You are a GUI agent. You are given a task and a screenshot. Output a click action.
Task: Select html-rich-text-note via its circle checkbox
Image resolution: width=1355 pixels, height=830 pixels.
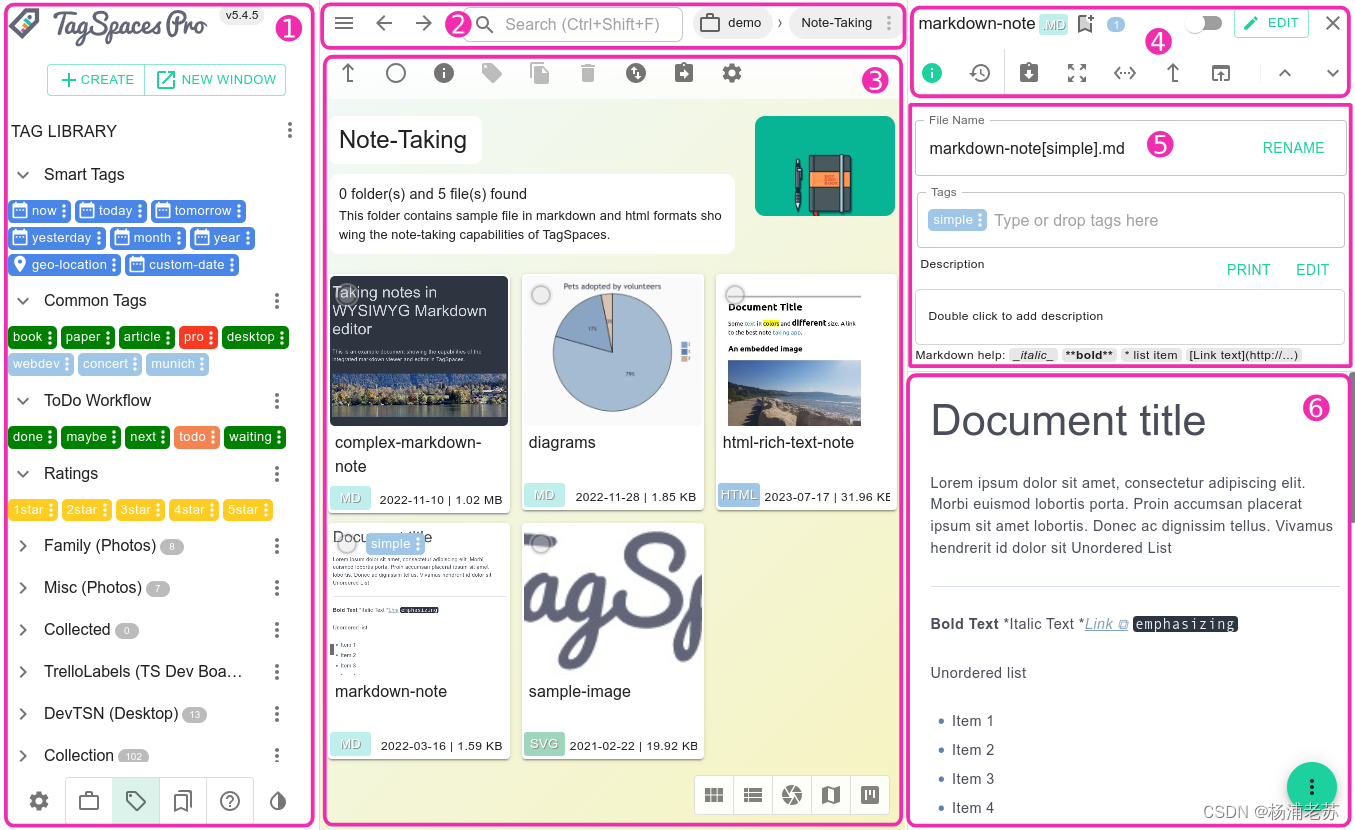coord(735,294)
